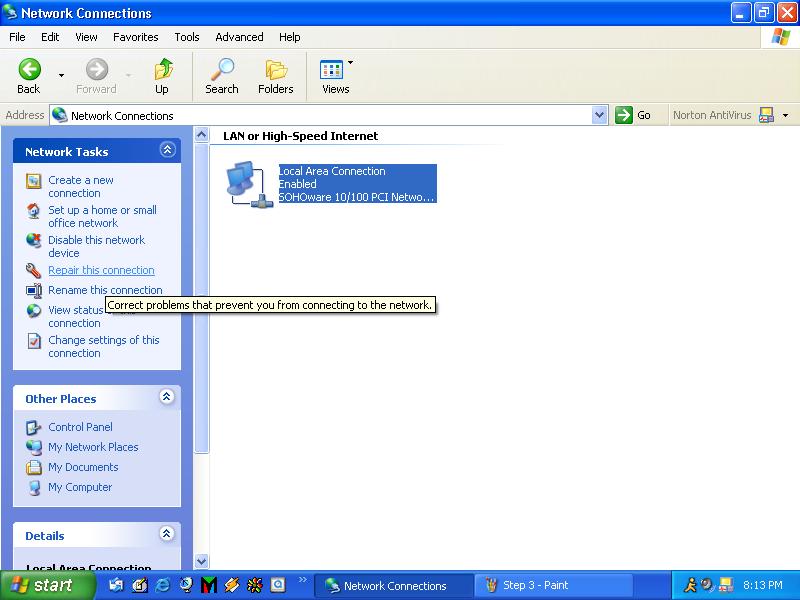
Task: Switch to Step 3 - Paint taskbar button
Action: point(555,585)
